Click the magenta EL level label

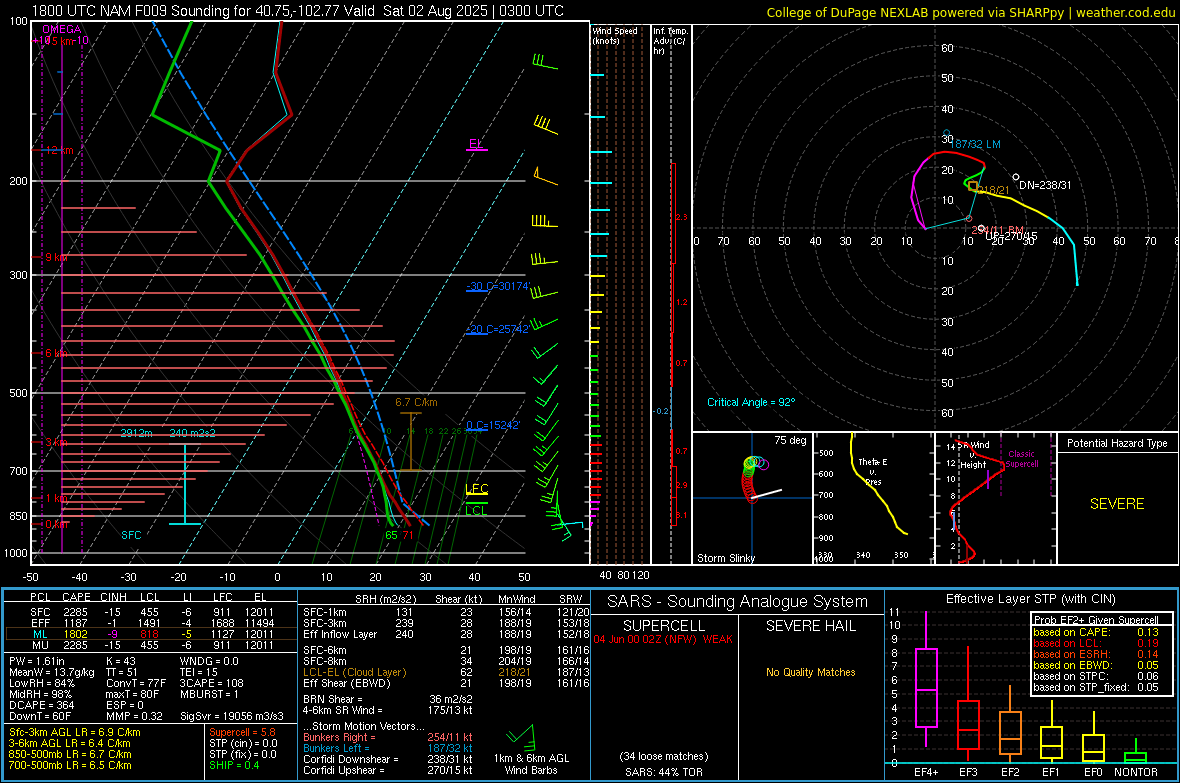tap(476, 144)
